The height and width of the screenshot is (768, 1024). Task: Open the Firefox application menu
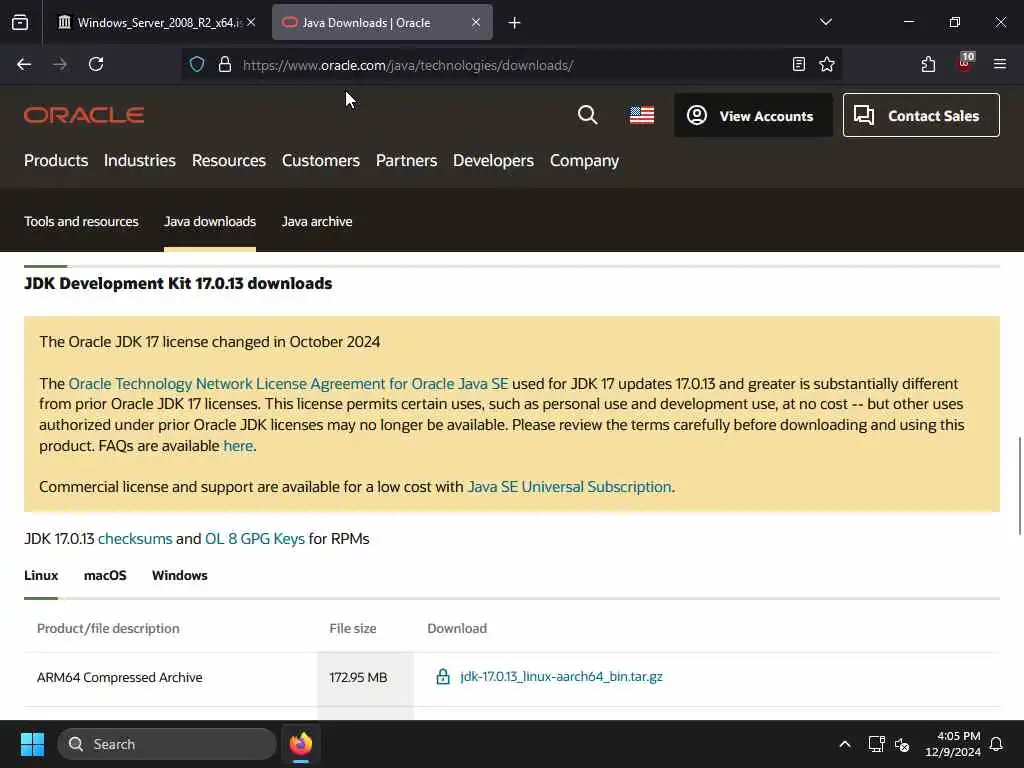[x=1000, y=64]
